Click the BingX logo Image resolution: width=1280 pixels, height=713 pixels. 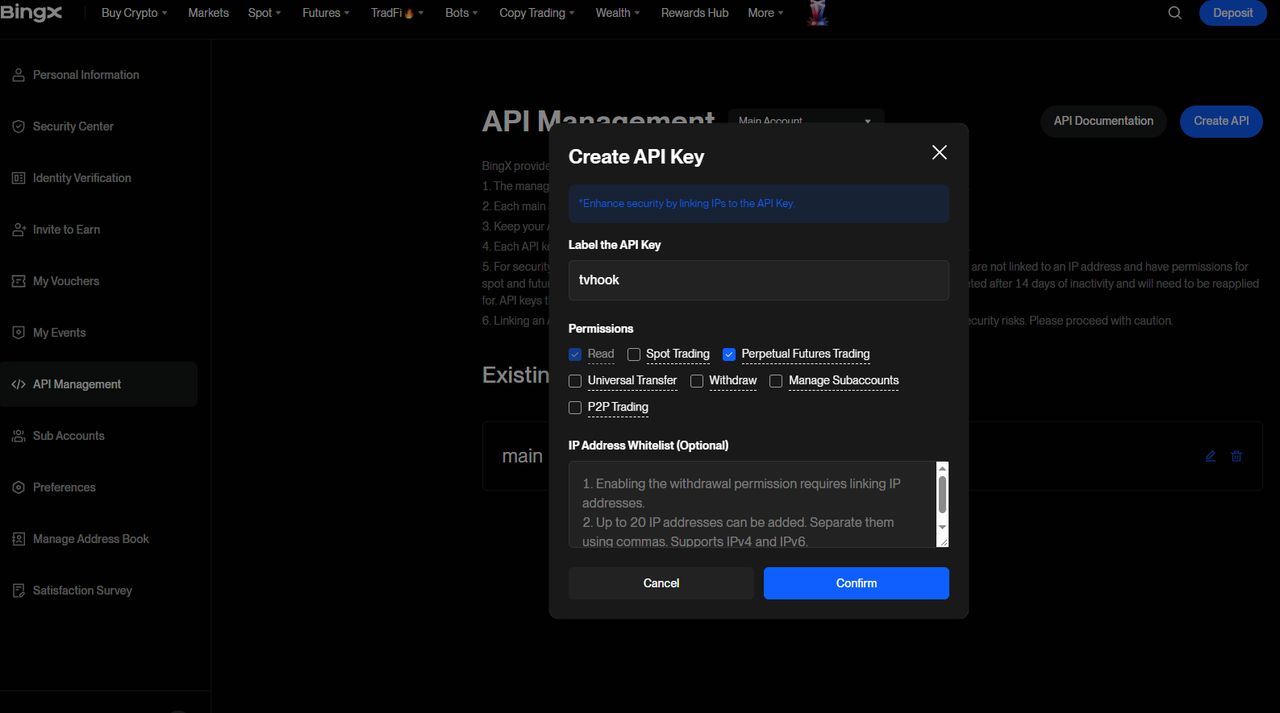[x=31, y=13]
